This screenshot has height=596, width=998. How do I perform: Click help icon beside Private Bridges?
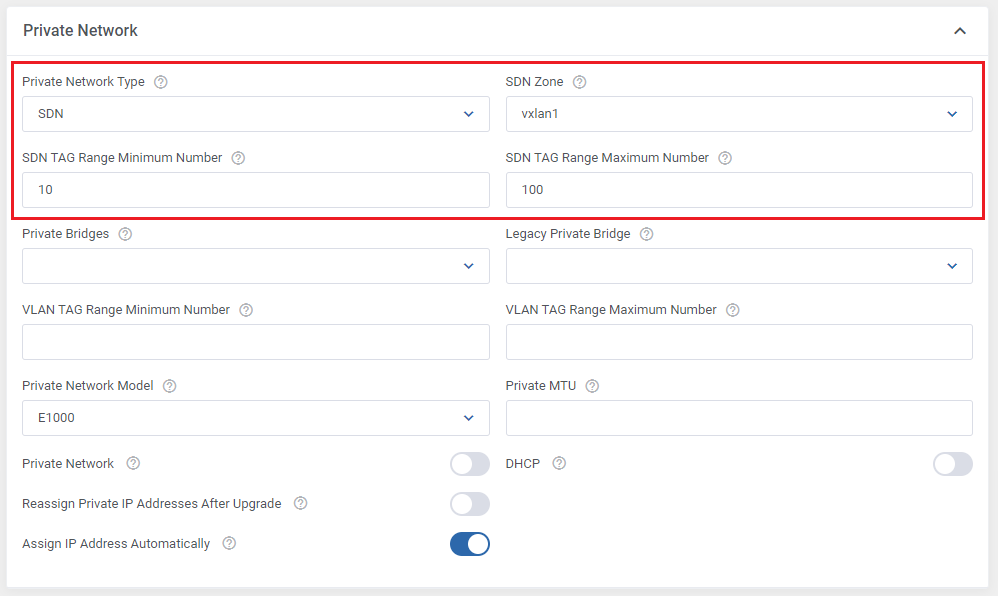(x=125, y=234)
